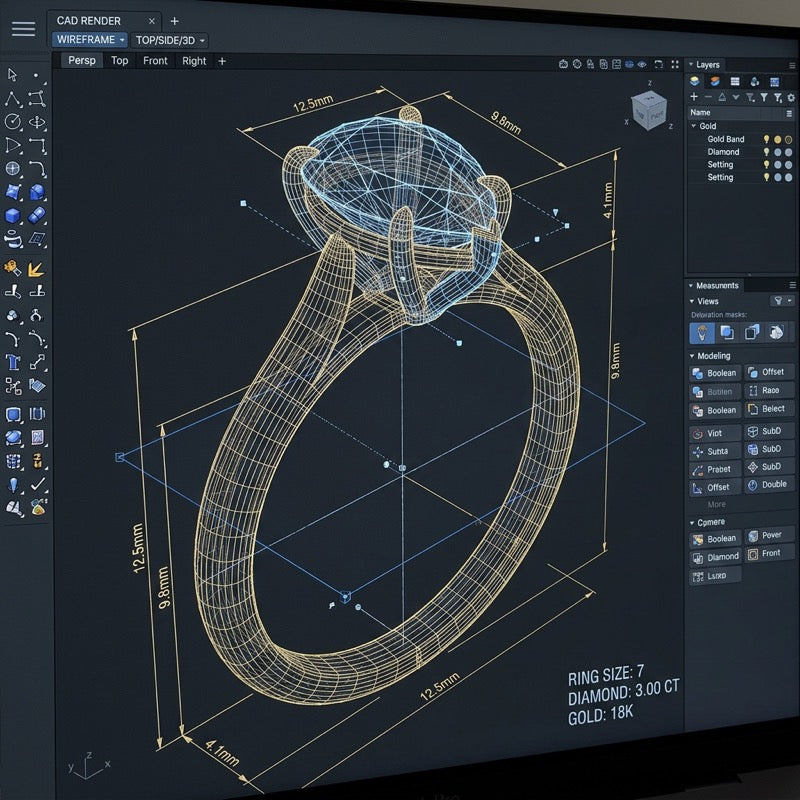Toggle eye icon in viewport toolbar
The width and height of the screenshot is (800, 800).
pyautogui.click(x=642, y=64)
